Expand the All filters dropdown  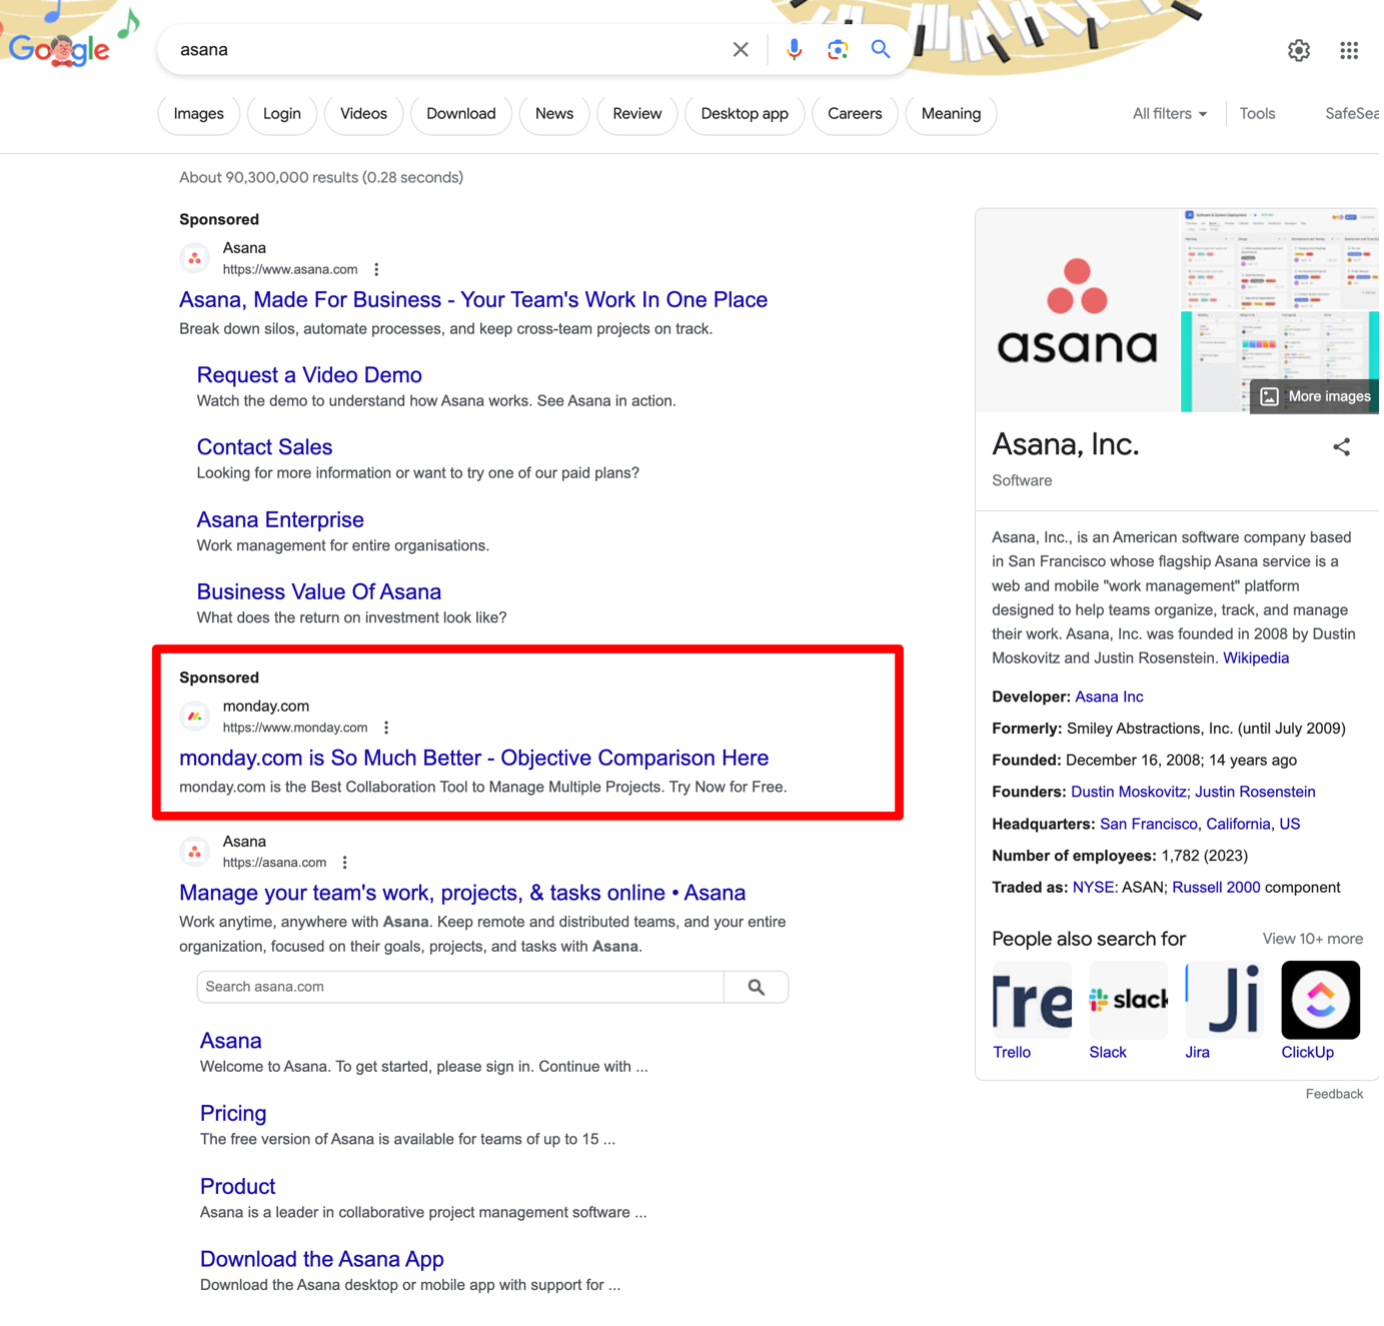[x=1169, y=114]
